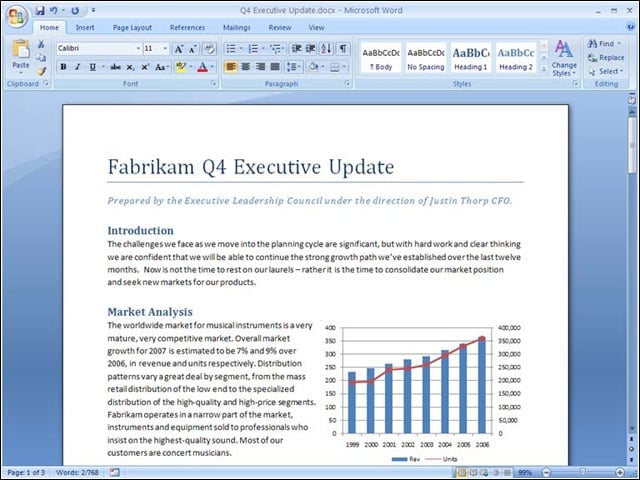Viewport: 640px width, 480px height.
Task: Open Word Help question mark
Action: coord(630,27)
